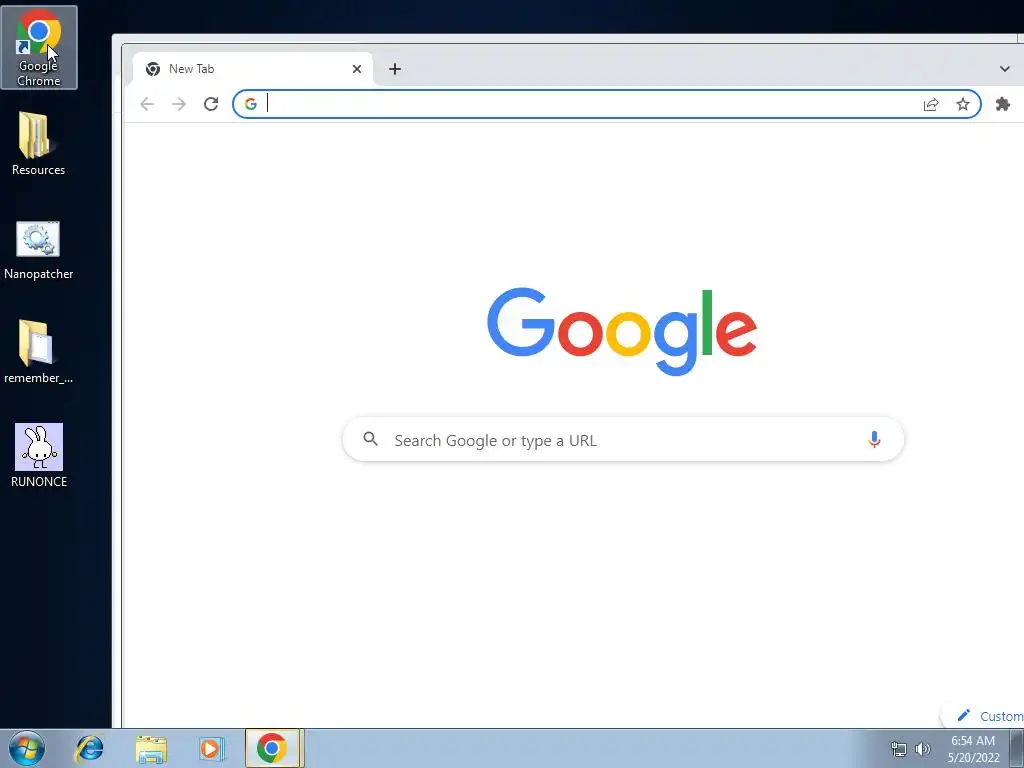Open network status tray icon
The width and height of the screenshot is (1024, 768).
point(899,749)
